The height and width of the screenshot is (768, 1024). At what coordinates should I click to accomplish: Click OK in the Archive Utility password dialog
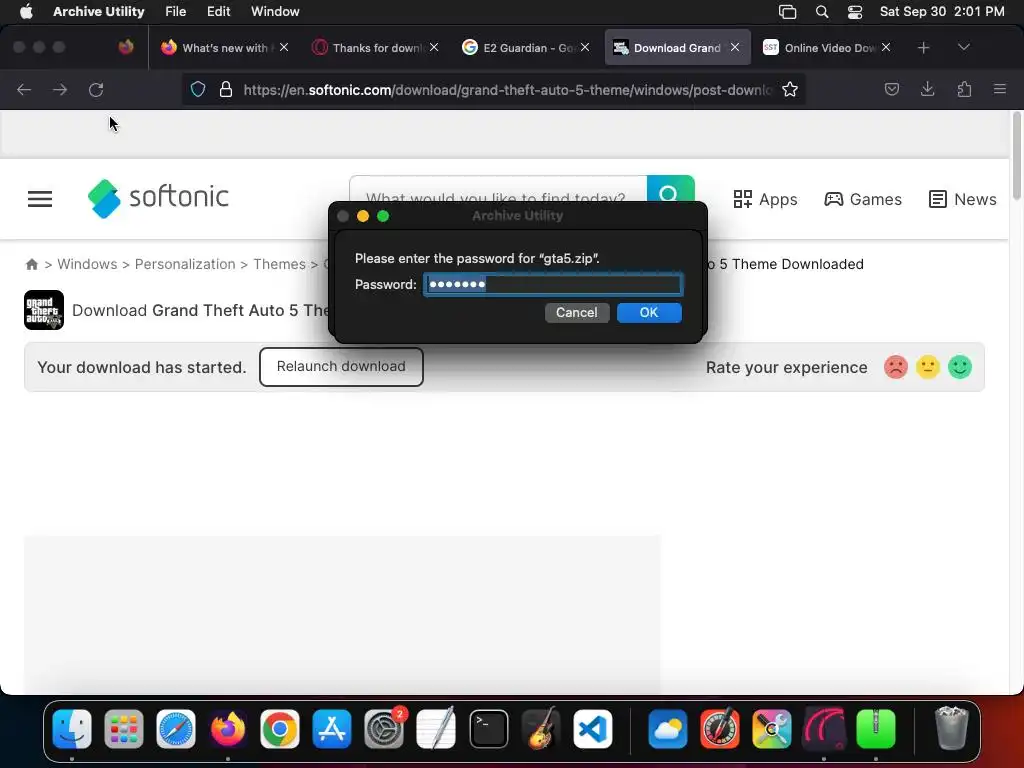648,313
